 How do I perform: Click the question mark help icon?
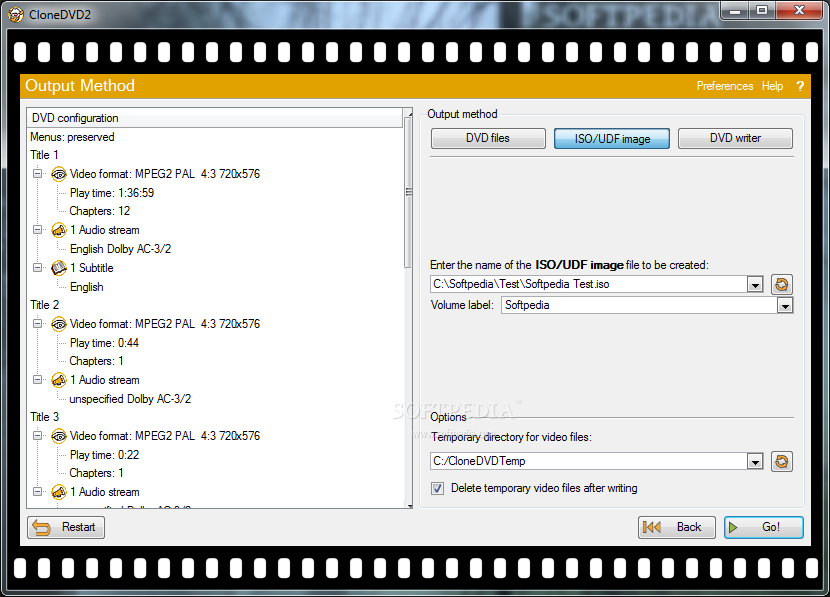coord(800,86)
